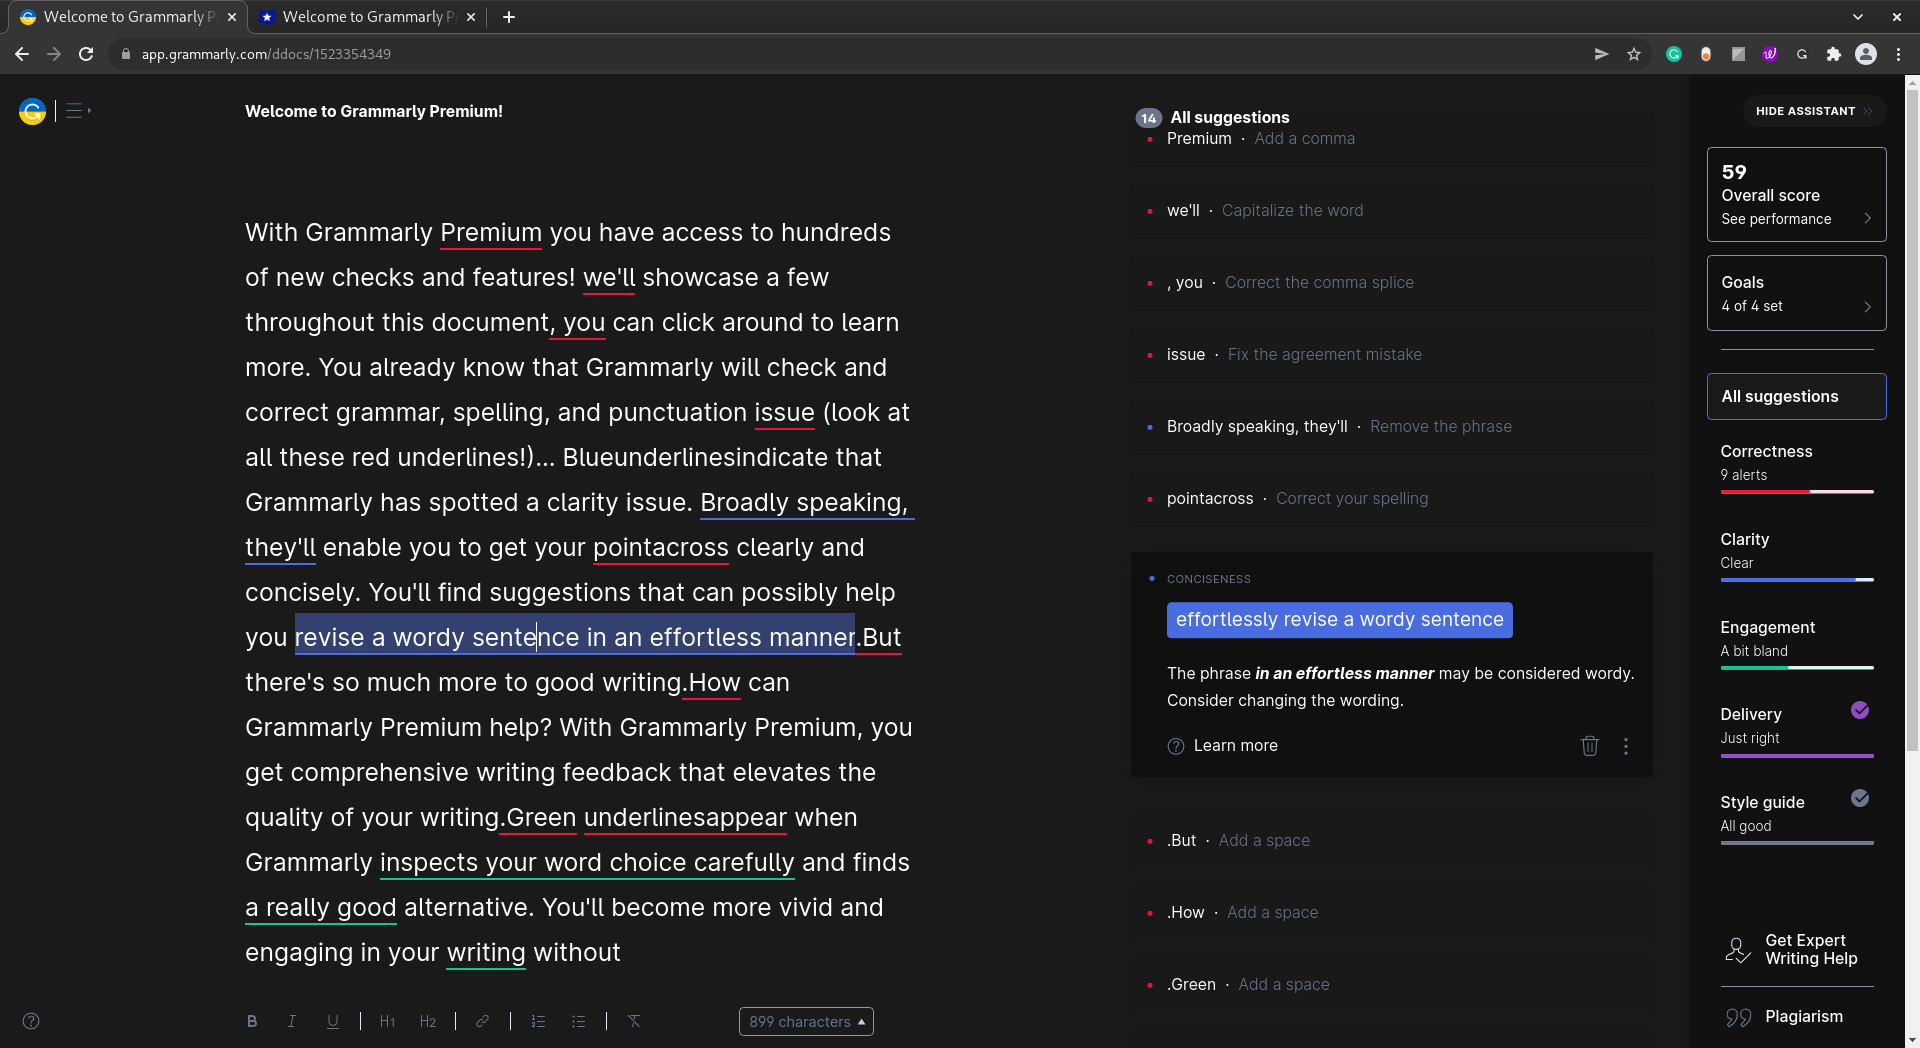Select the All suggestions filter
This screenshot has height=1048, width=1920.
pyautogui.click(x=1796, y=396)
